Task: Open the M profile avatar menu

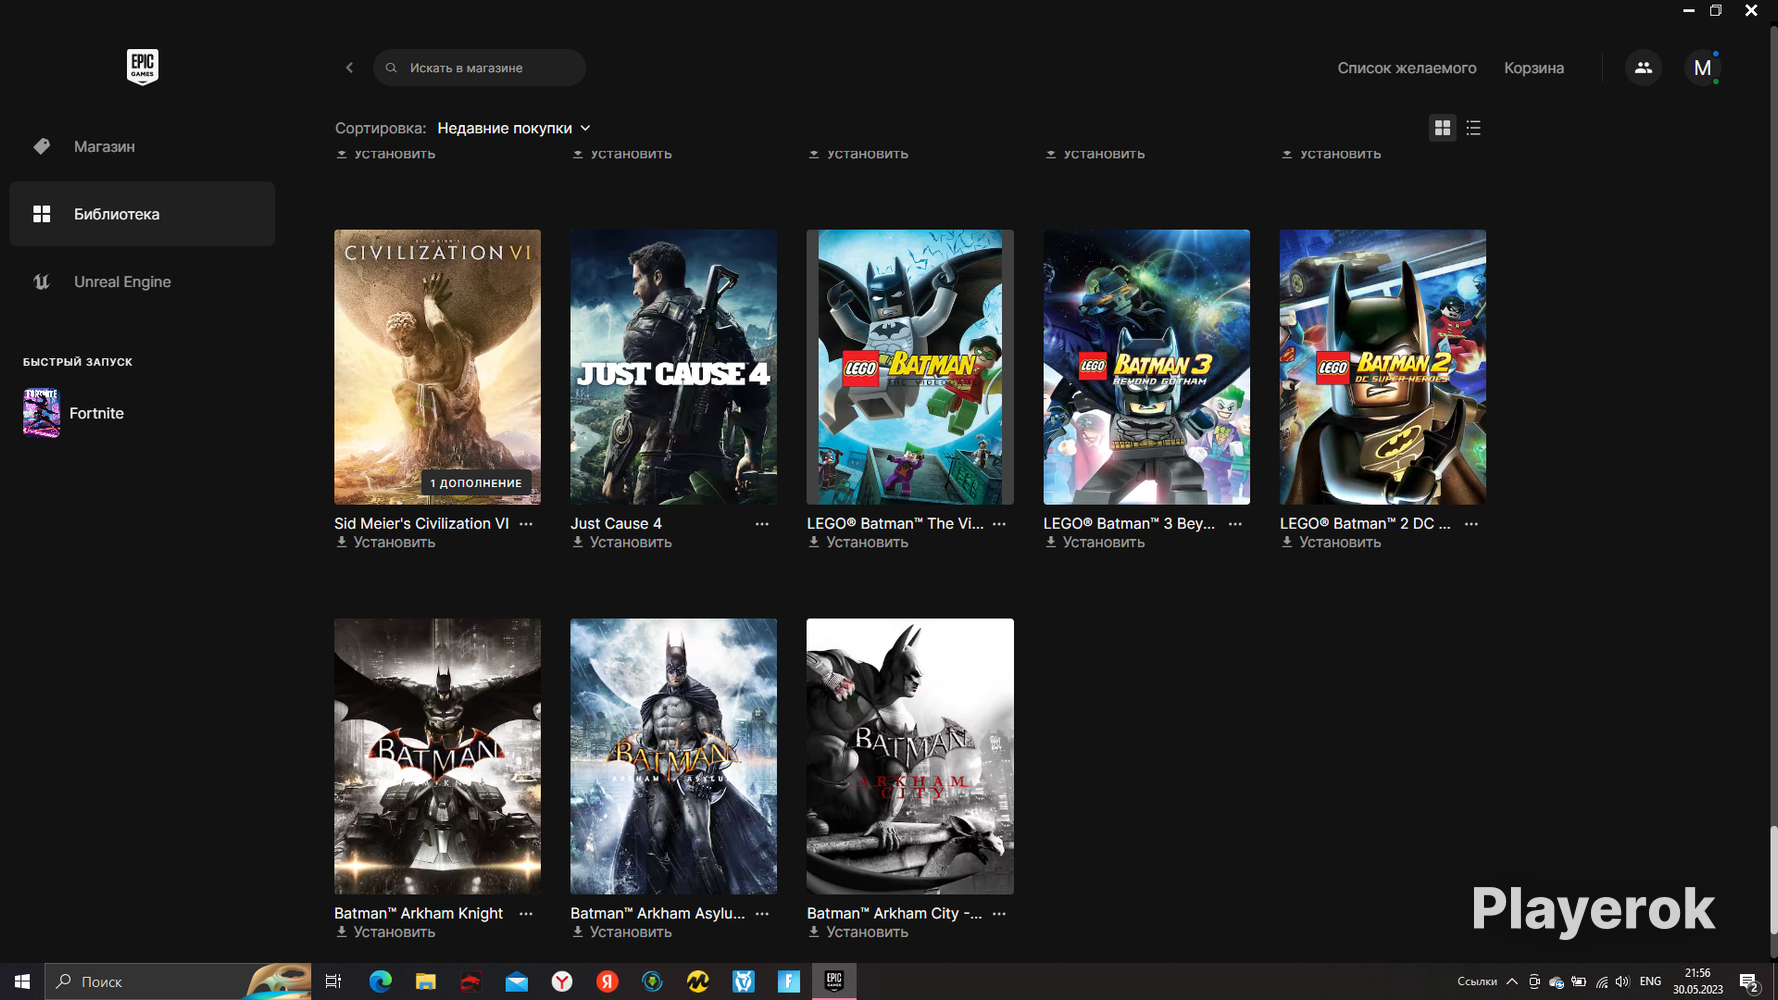Action: [x=1702, y=68]
